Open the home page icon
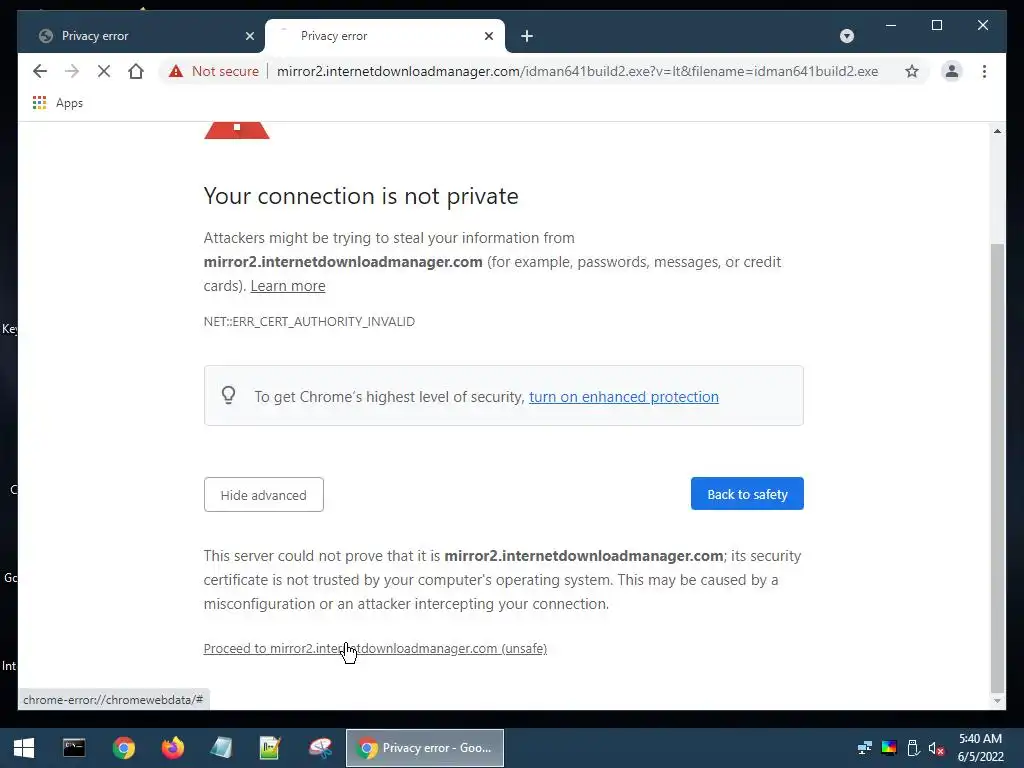The width and height of the screenshot is (1024, 768). tap(136, 71)
